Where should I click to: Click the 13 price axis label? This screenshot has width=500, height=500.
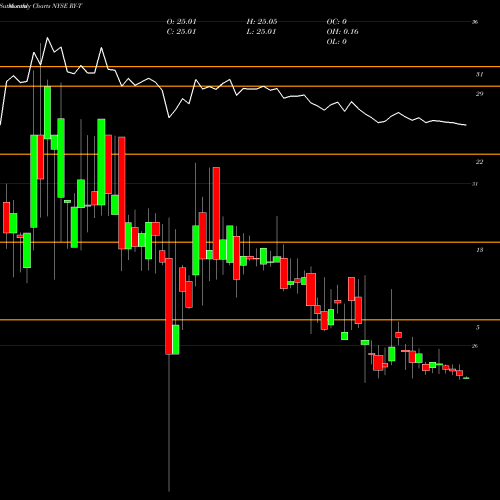click(479, 250)
